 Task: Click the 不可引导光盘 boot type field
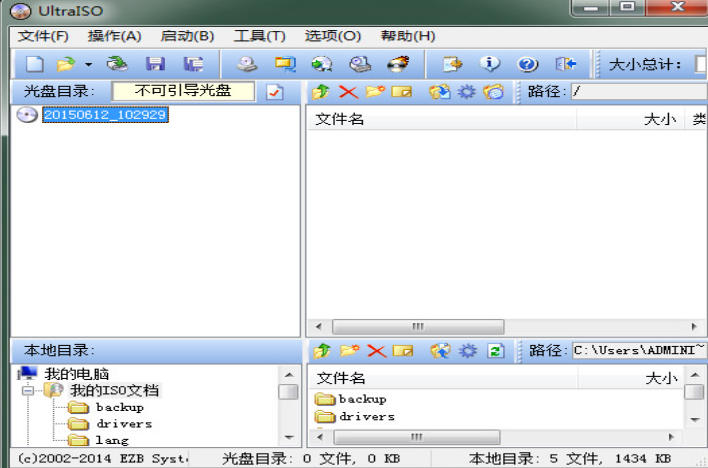(x=183, y=91)
